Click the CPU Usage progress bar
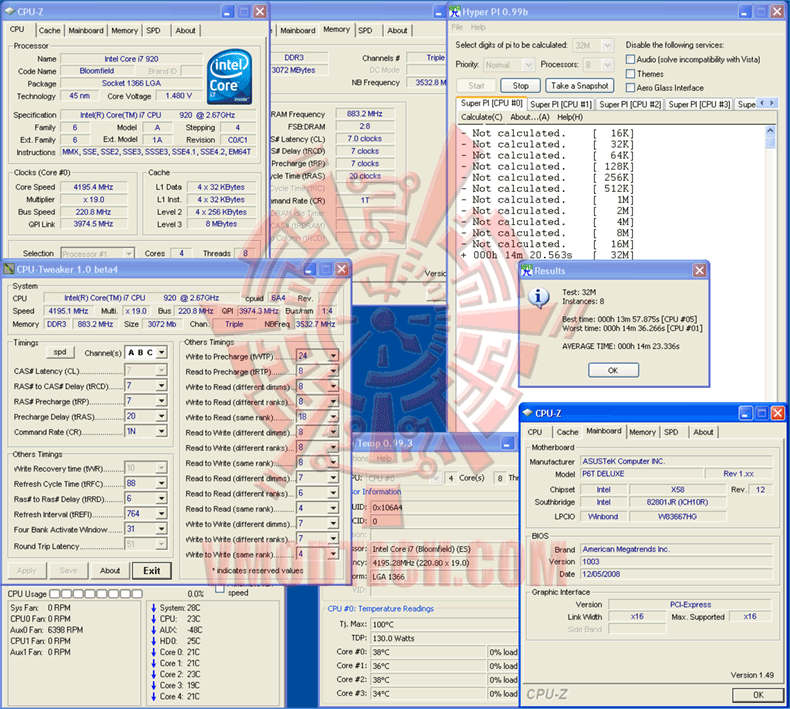Image resolution: width=790 pixels, height=709 pixels. [x=96, y=594]
